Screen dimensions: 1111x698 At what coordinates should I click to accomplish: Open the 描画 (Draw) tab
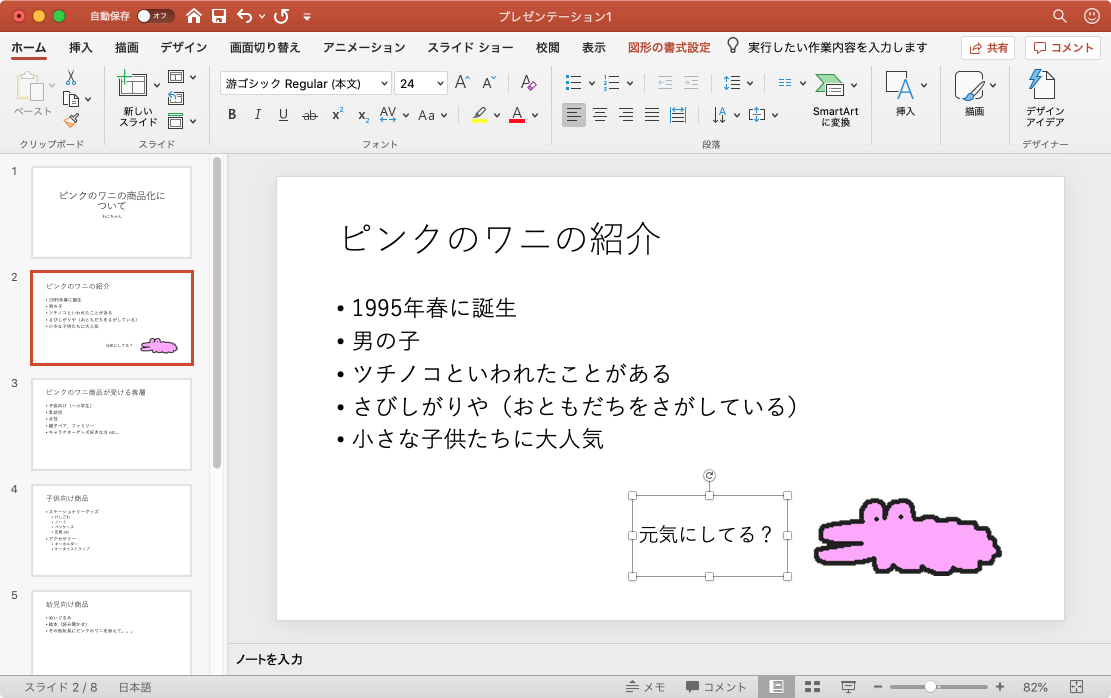[127, 47]
